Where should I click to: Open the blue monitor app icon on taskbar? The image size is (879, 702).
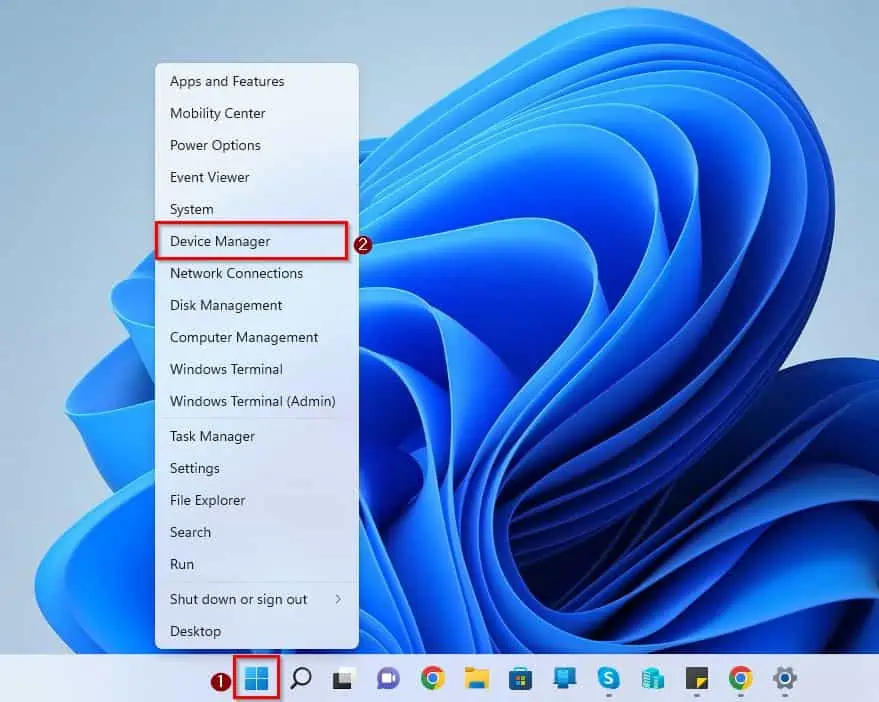pos(565,678)
